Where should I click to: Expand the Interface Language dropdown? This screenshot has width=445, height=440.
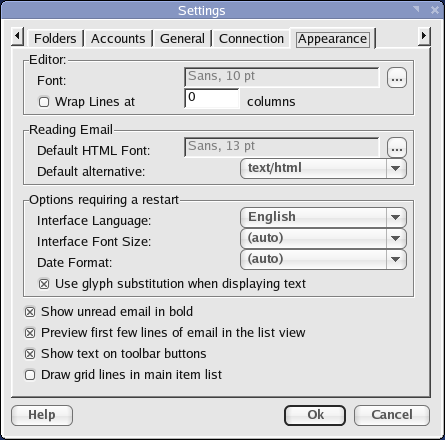coord(323,217)
